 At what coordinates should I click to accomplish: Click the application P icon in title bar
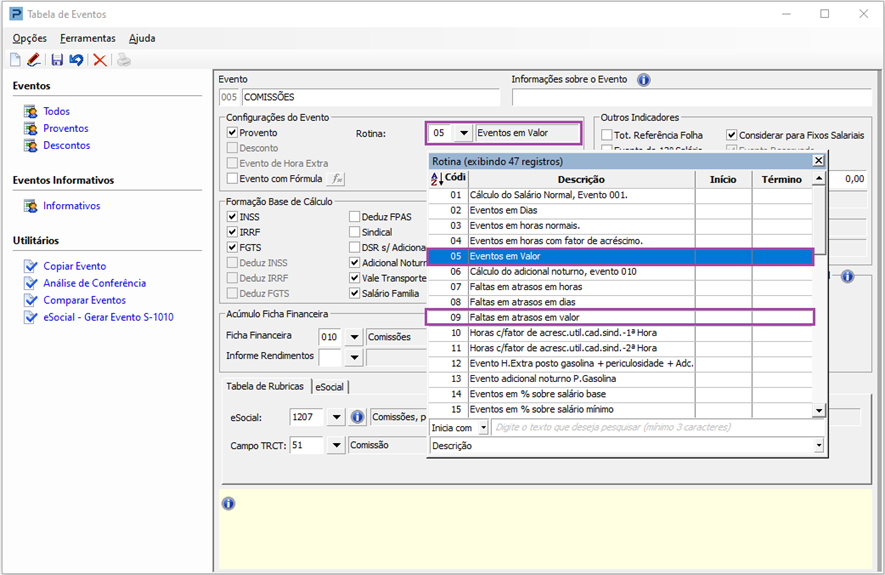coord(16,14)
